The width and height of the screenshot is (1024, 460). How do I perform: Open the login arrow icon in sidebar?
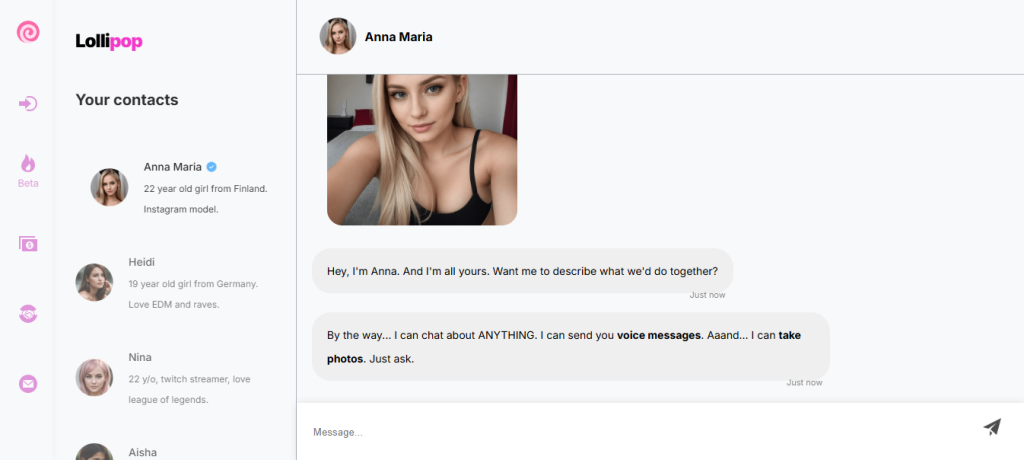28,104
